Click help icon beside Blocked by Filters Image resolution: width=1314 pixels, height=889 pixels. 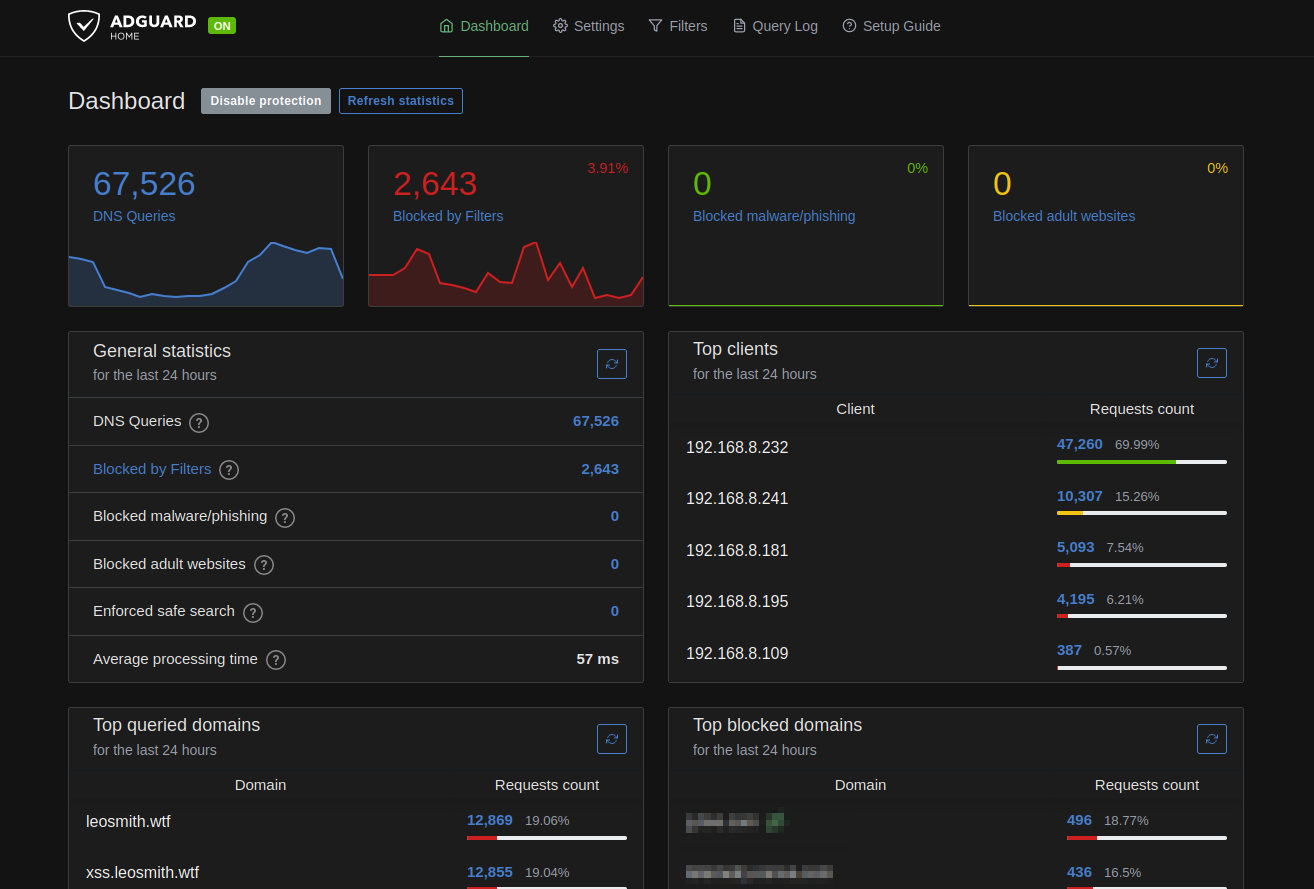click(229, 470)
